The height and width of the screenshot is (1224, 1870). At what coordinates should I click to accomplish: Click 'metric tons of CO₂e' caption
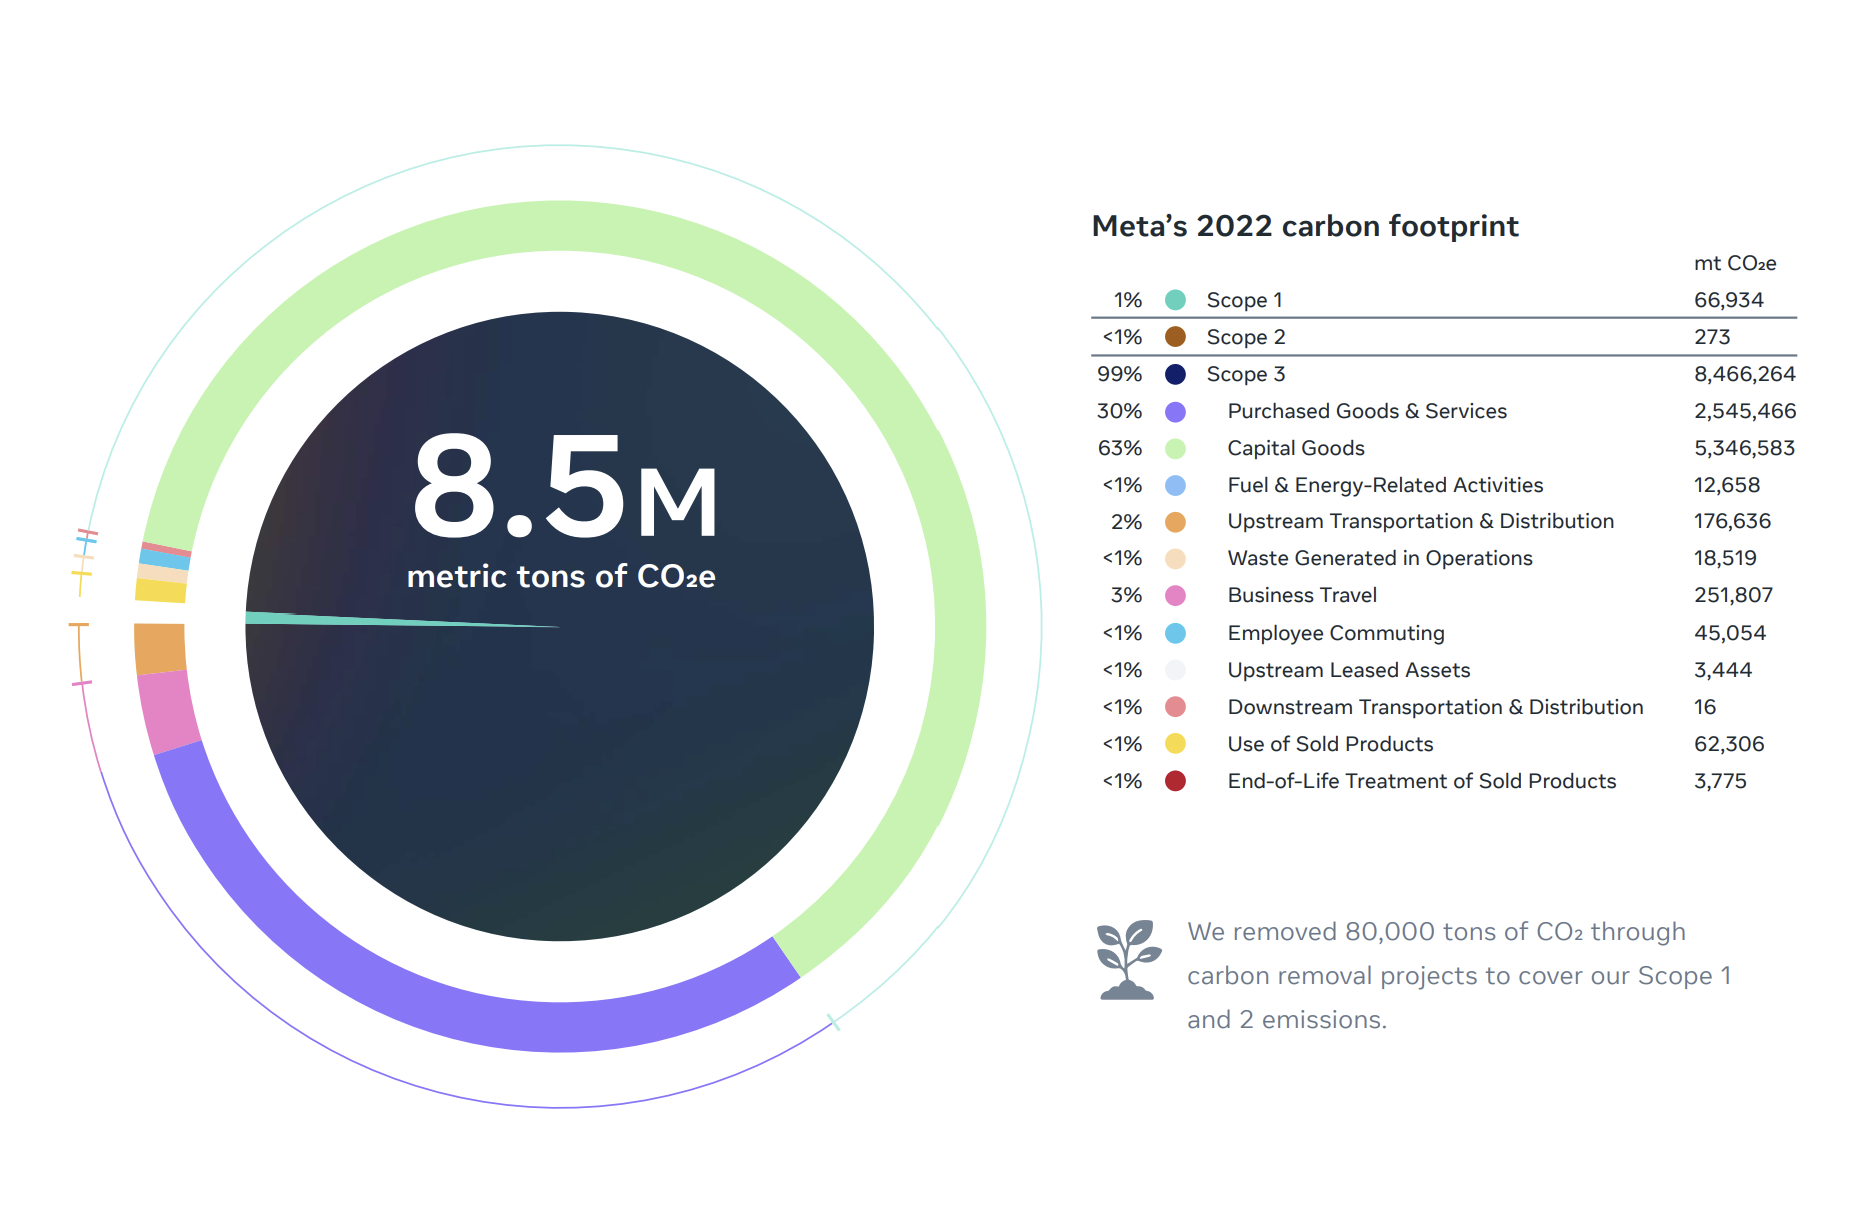[561, 577]
